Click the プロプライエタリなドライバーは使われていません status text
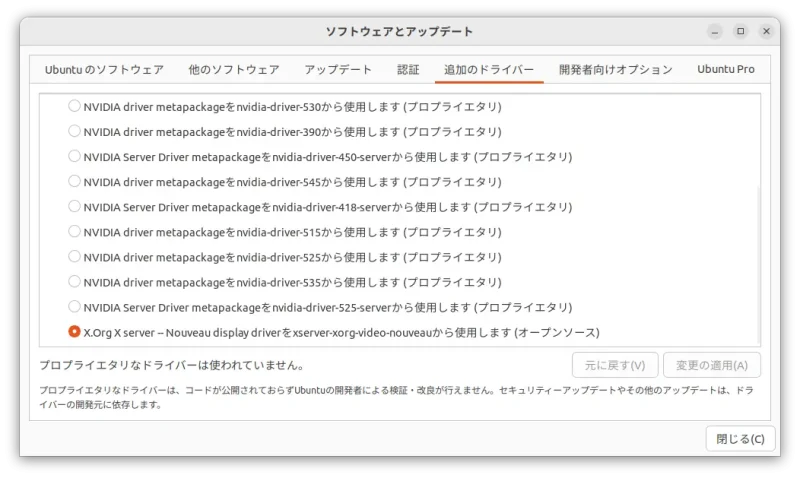 (172, 365)
